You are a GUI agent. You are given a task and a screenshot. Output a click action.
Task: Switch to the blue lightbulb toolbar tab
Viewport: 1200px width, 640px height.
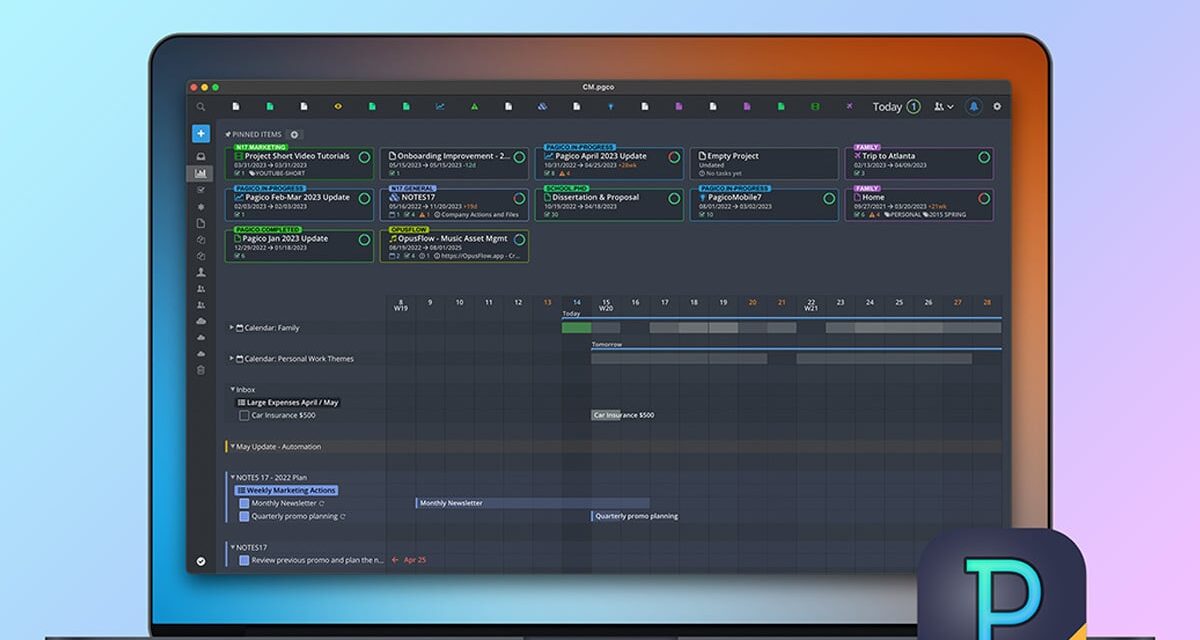(610, 106)
